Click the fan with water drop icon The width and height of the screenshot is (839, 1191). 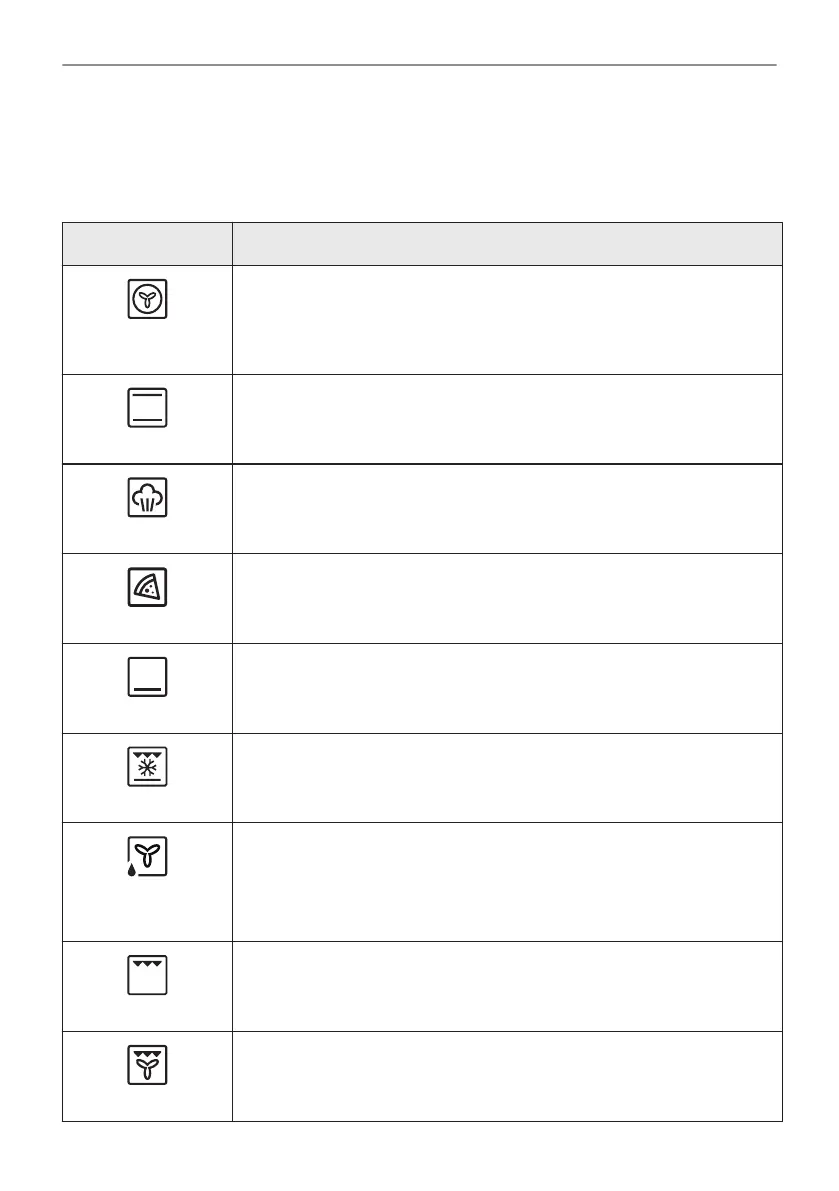(x=147, y=858)
